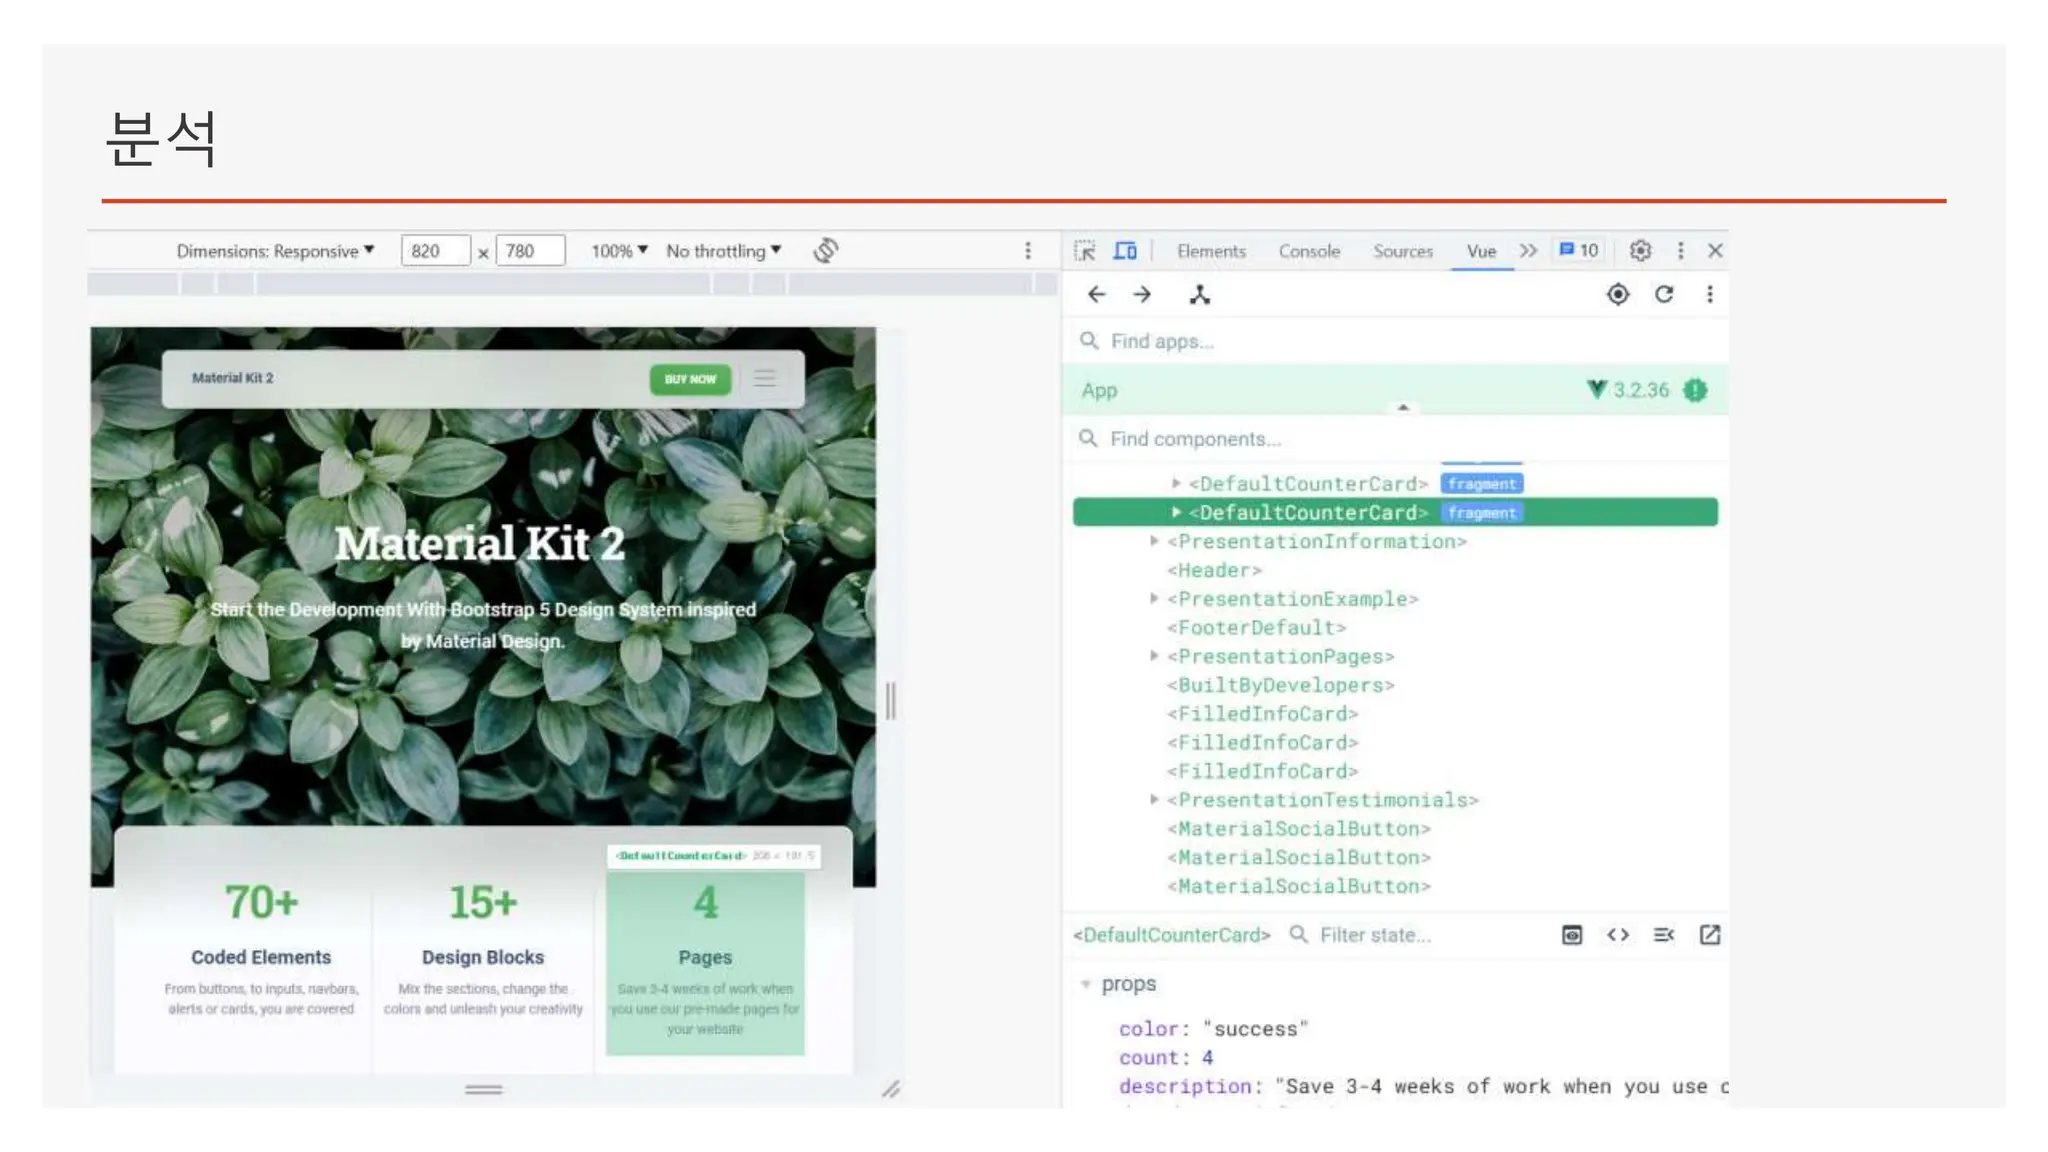The image size is (2048, 1152).
Task: Click select component in page target icon
Action: [1617, 295]
